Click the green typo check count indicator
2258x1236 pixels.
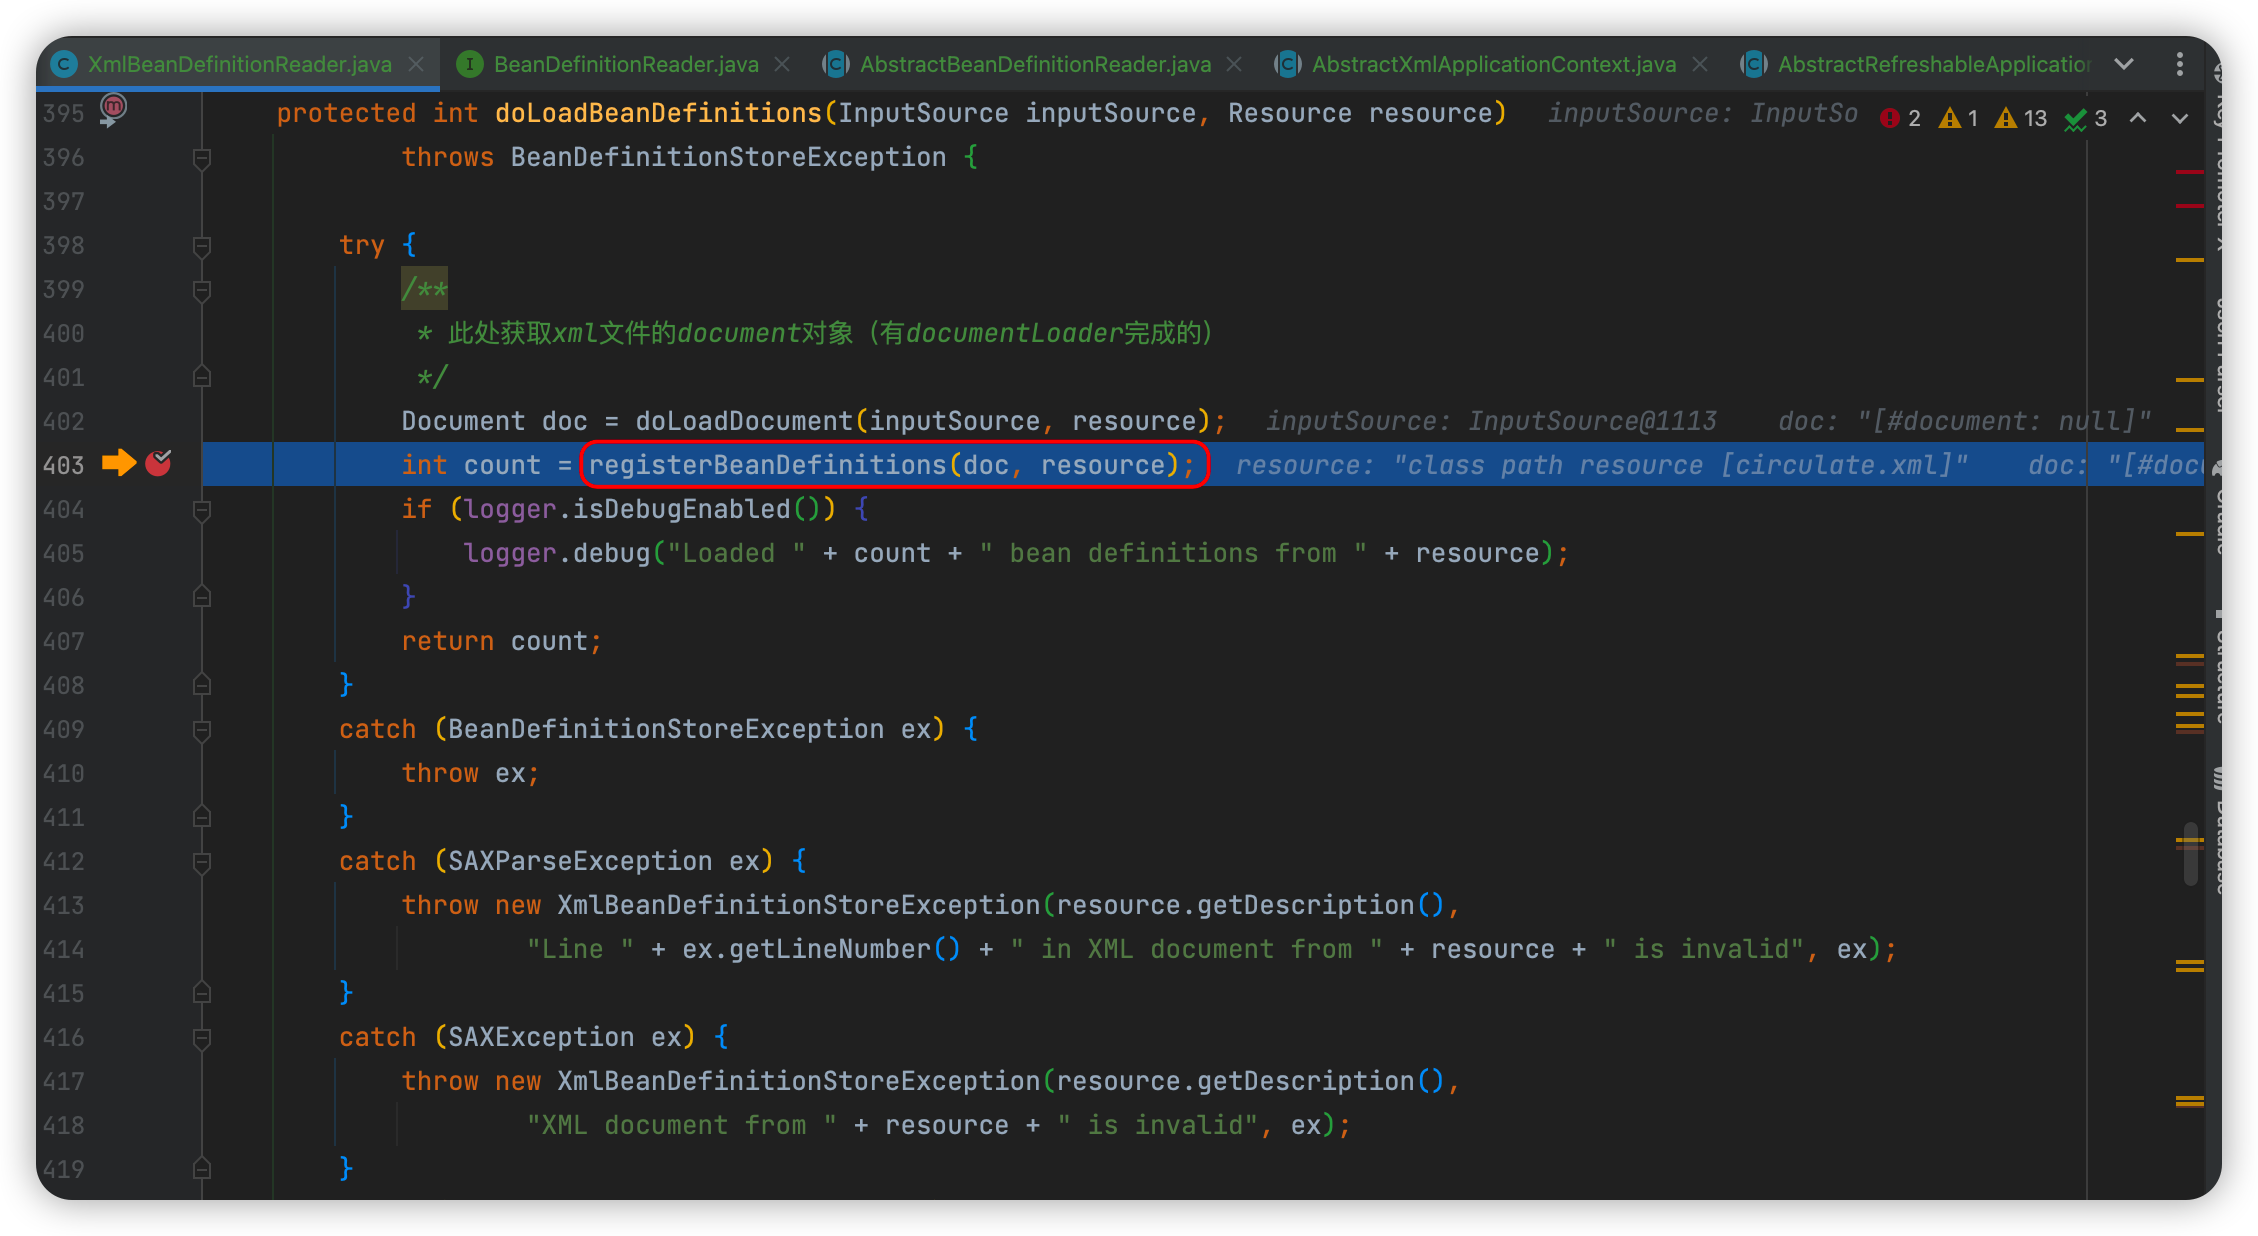[x=2086, y=118]
